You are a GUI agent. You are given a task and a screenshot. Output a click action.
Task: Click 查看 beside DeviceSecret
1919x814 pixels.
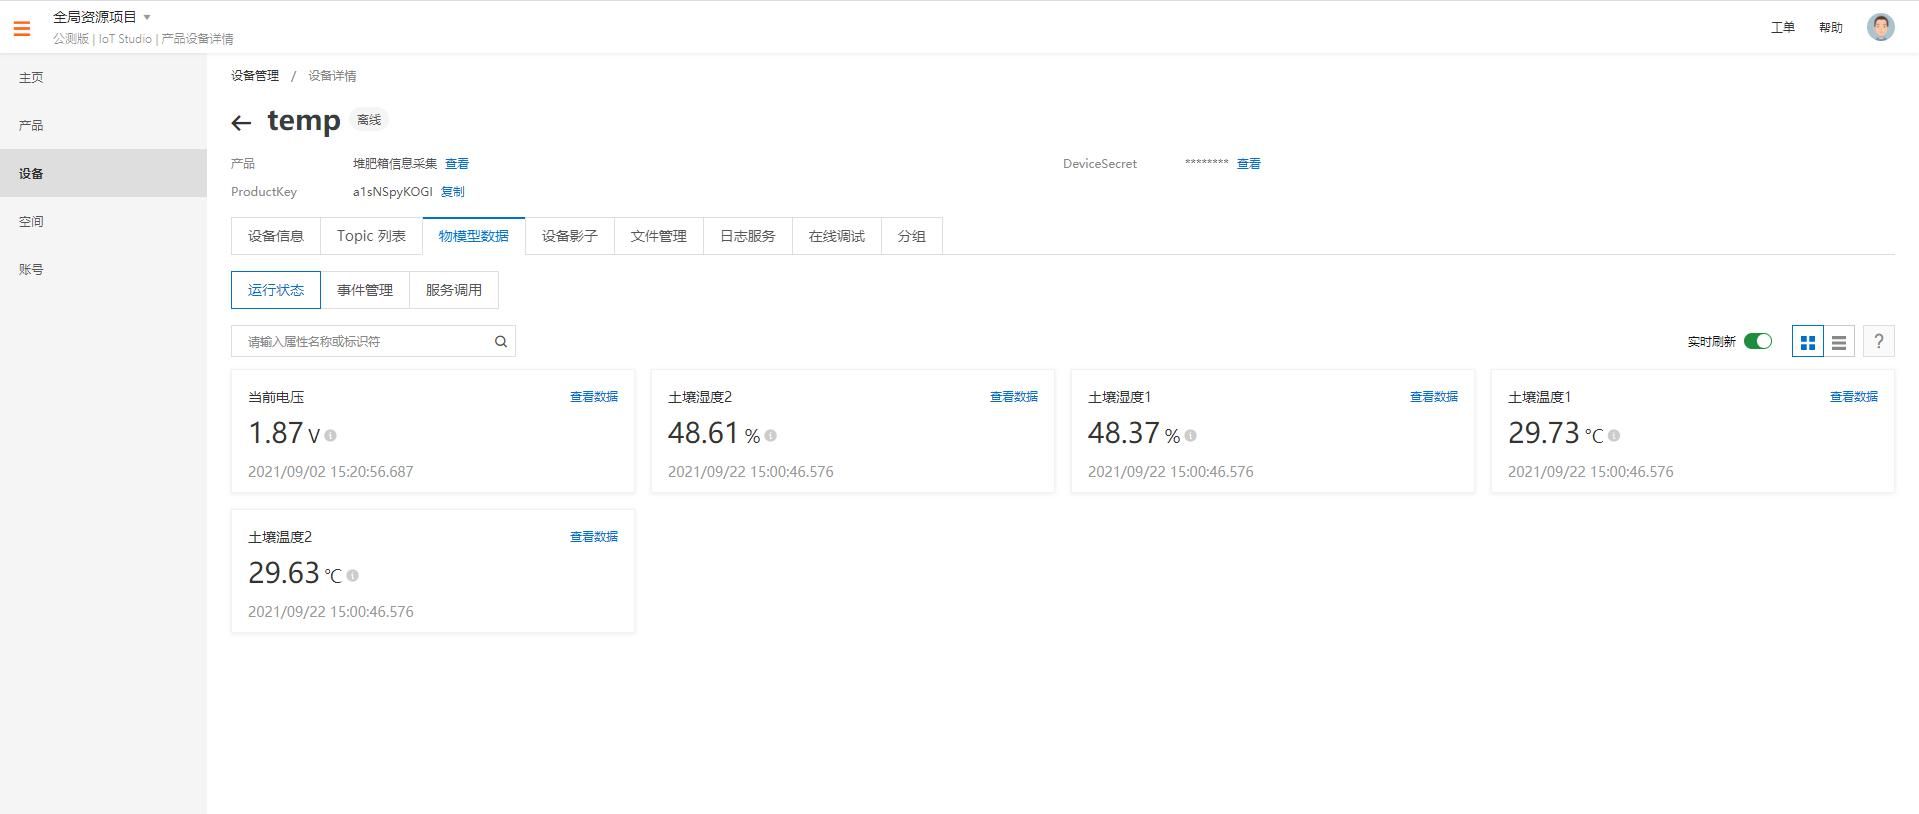pyautogui.click(x=1248, y=164)
